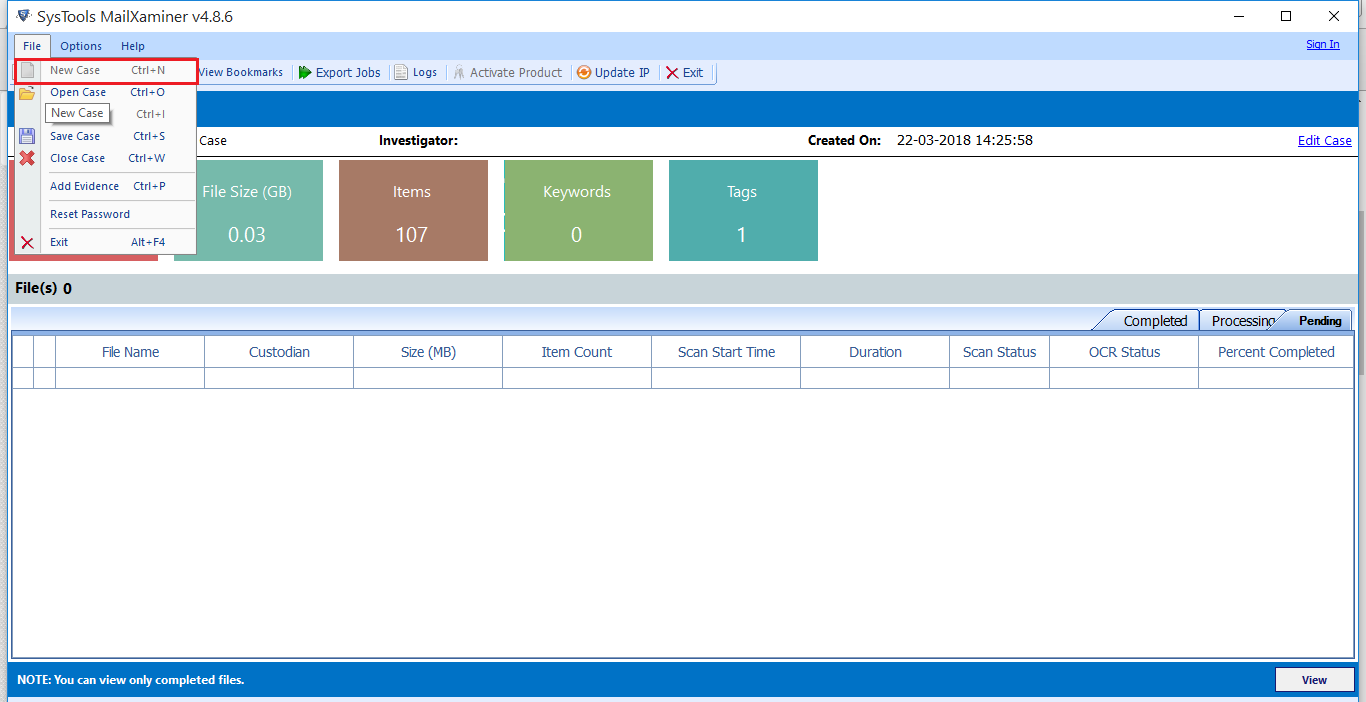Screen dimensions: 1366x702
Task: Select the File Size (GB) tile
Action: click(x=248, y=210)
